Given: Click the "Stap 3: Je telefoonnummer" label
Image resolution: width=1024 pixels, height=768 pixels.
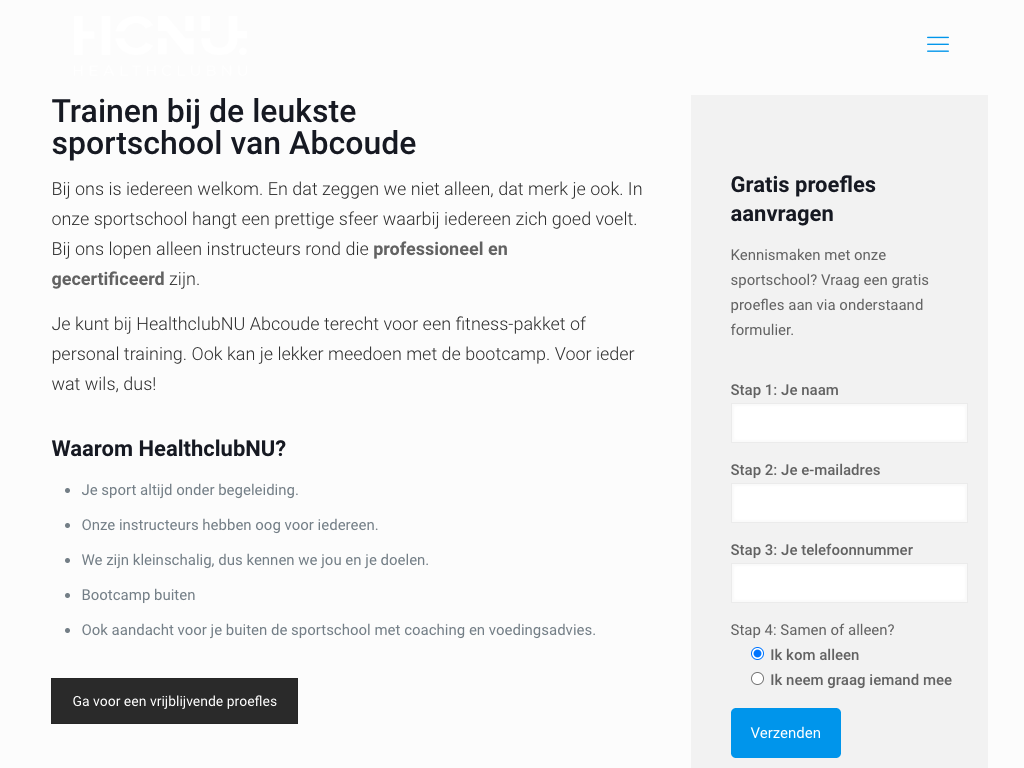Looking at the screenshot, I should pyautogui.click(x=821, y=550).
